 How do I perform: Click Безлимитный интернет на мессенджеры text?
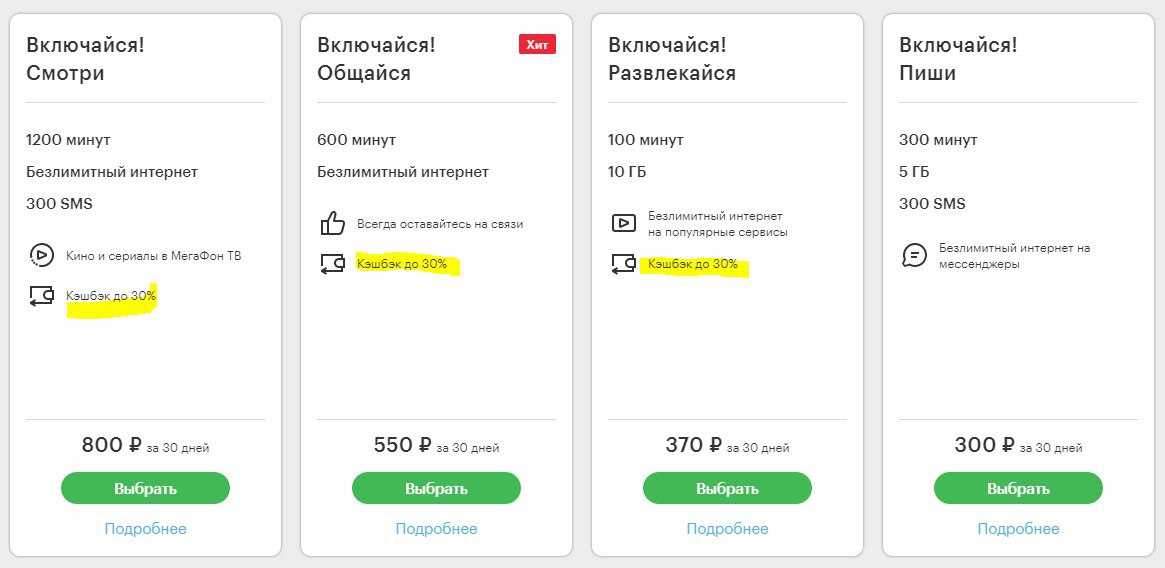click(1014, 256)
